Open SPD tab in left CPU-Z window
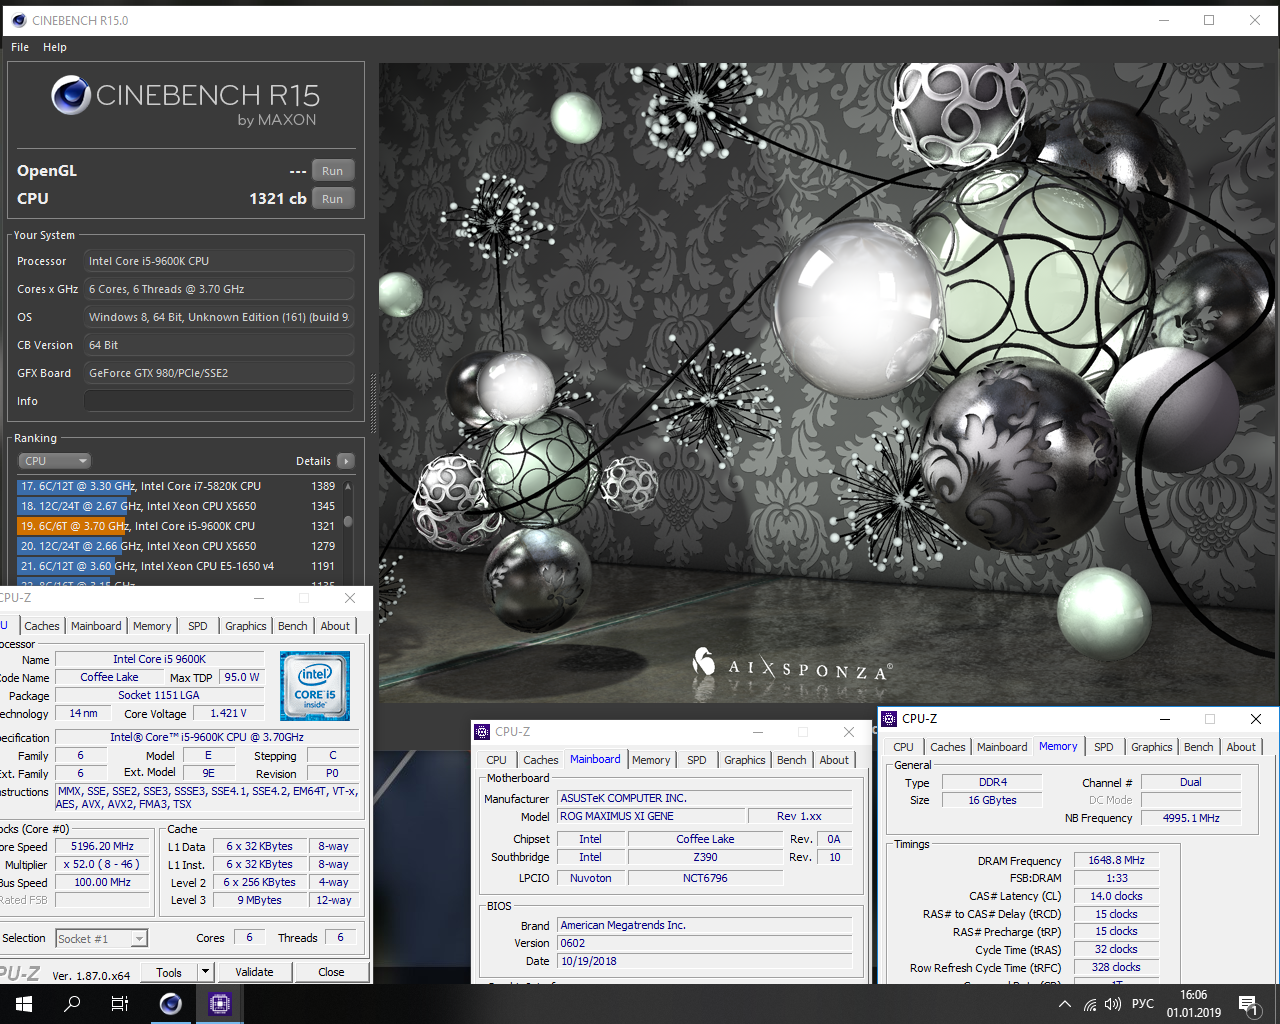 pos(198,626)
